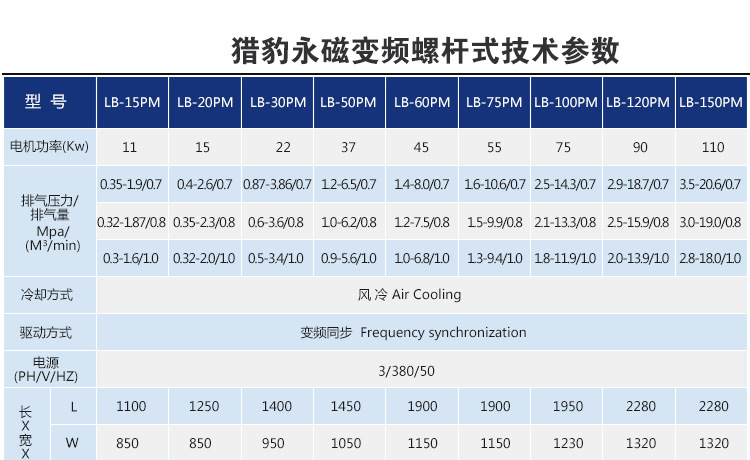Click cell 1.2-6.5/0.7
Viewport: 750px width, 460px height.
pyautogui.click(x=349, y=184)
